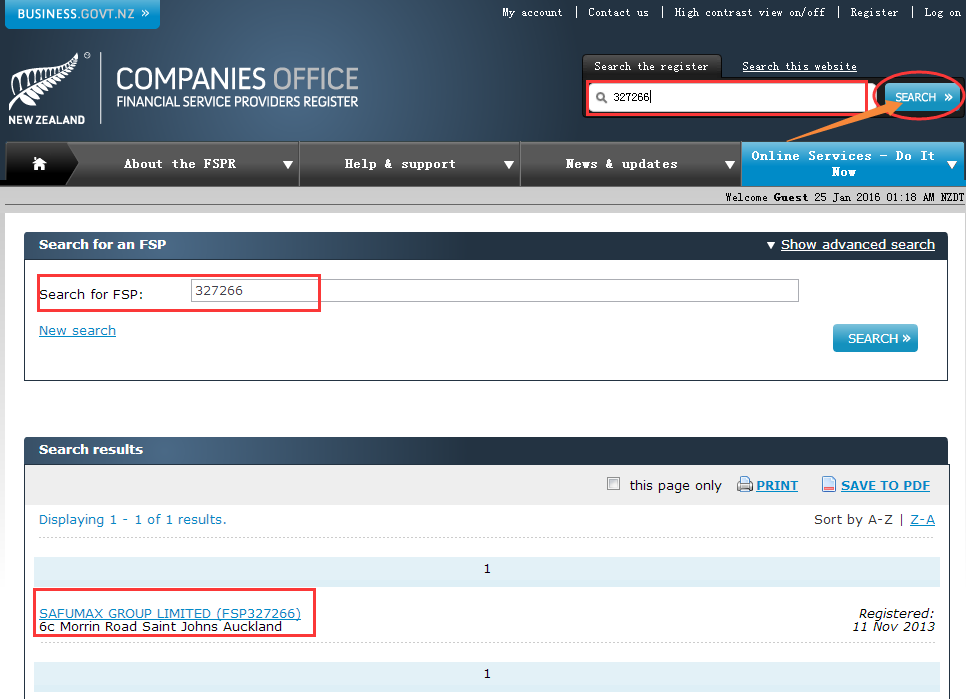Click the 'Search for an FSP' panel heading
This screenshot has height=699, width=966.
102,244
